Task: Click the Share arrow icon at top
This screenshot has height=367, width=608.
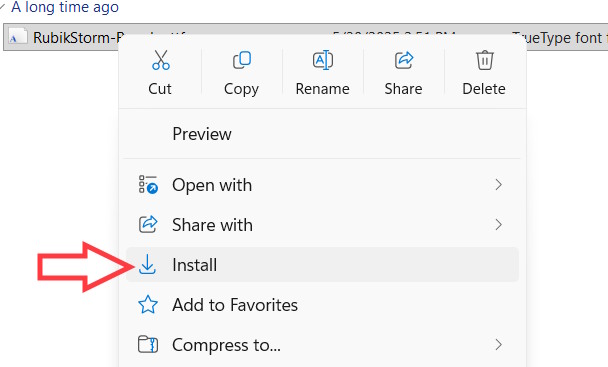Action: click(x=404, y=60)
